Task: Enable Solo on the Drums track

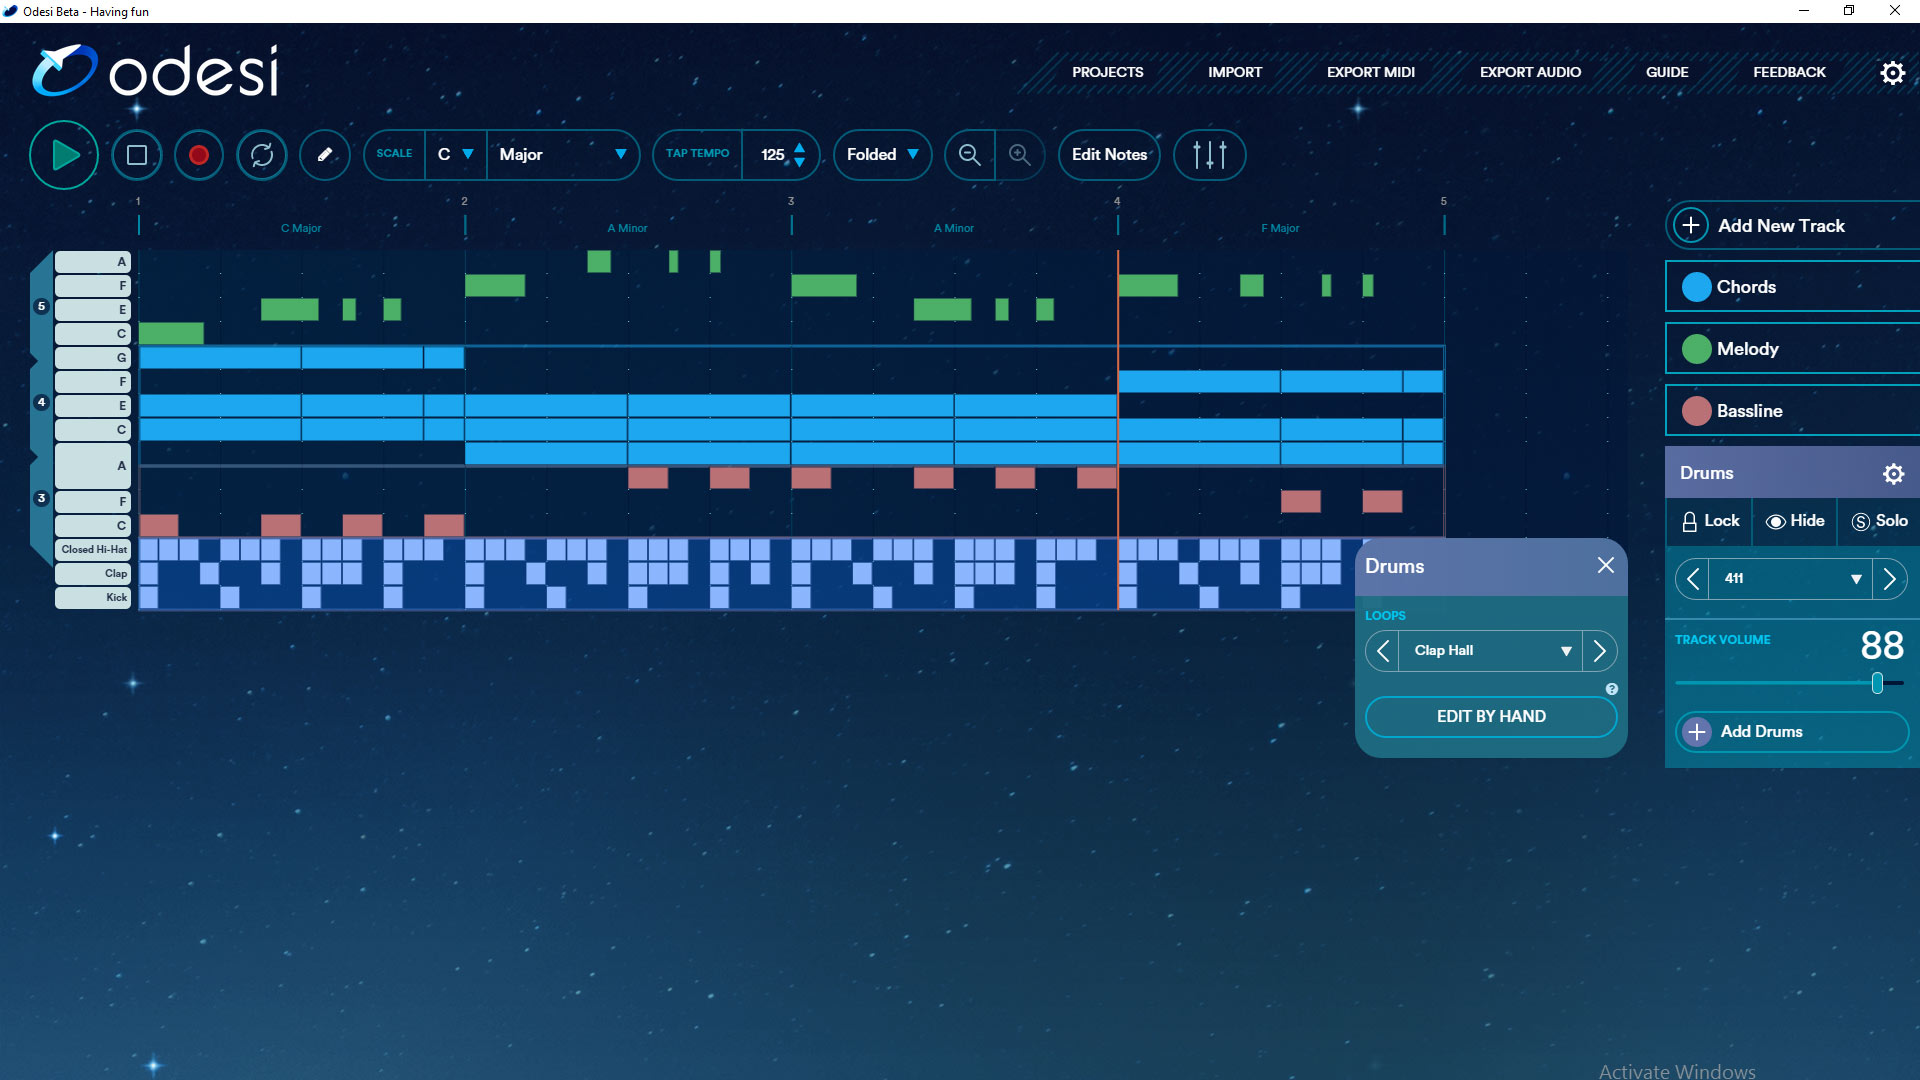Action: click(1879, 521)
